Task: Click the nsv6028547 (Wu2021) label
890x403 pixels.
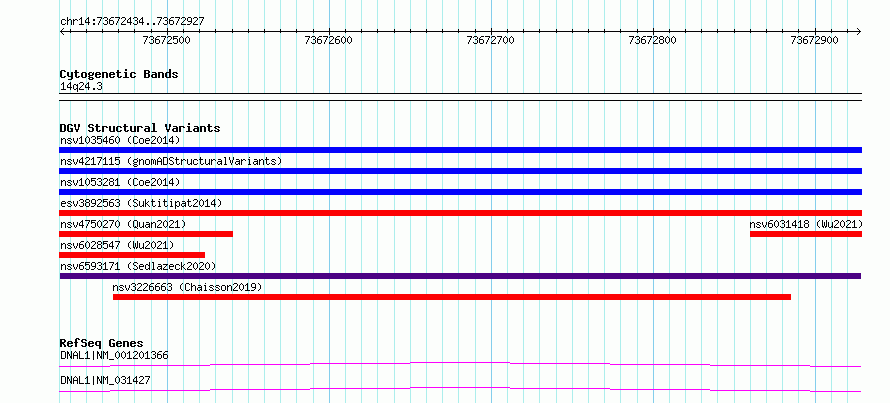Action: pyautogui.click(x=117, y=245)
